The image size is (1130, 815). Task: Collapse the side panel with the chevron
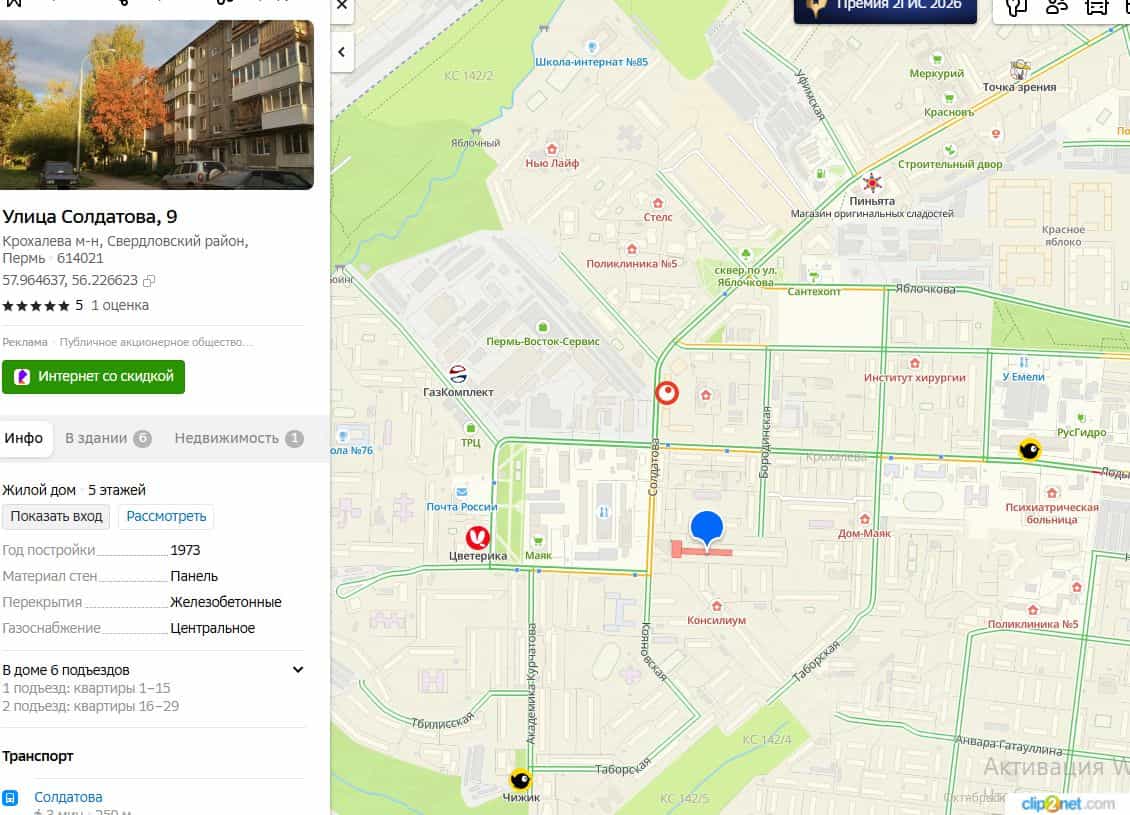click(342, 52)
